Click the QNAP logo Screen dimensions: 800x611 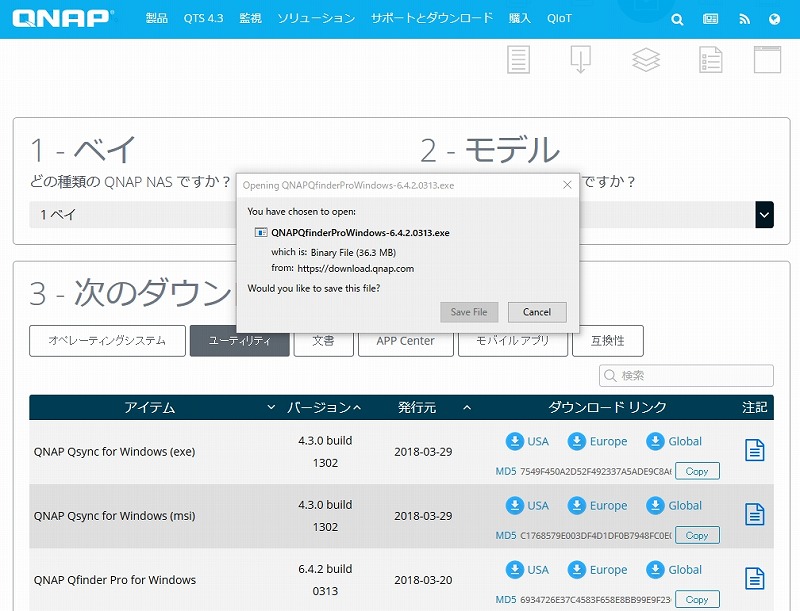pos(62,18)
